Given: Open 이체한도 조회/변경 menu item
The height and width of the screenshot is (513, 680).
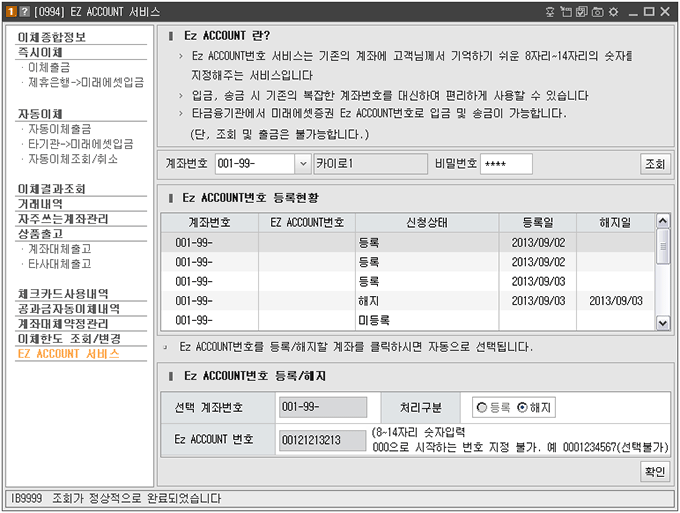Looking at the screenshot, I should [69, 339].
